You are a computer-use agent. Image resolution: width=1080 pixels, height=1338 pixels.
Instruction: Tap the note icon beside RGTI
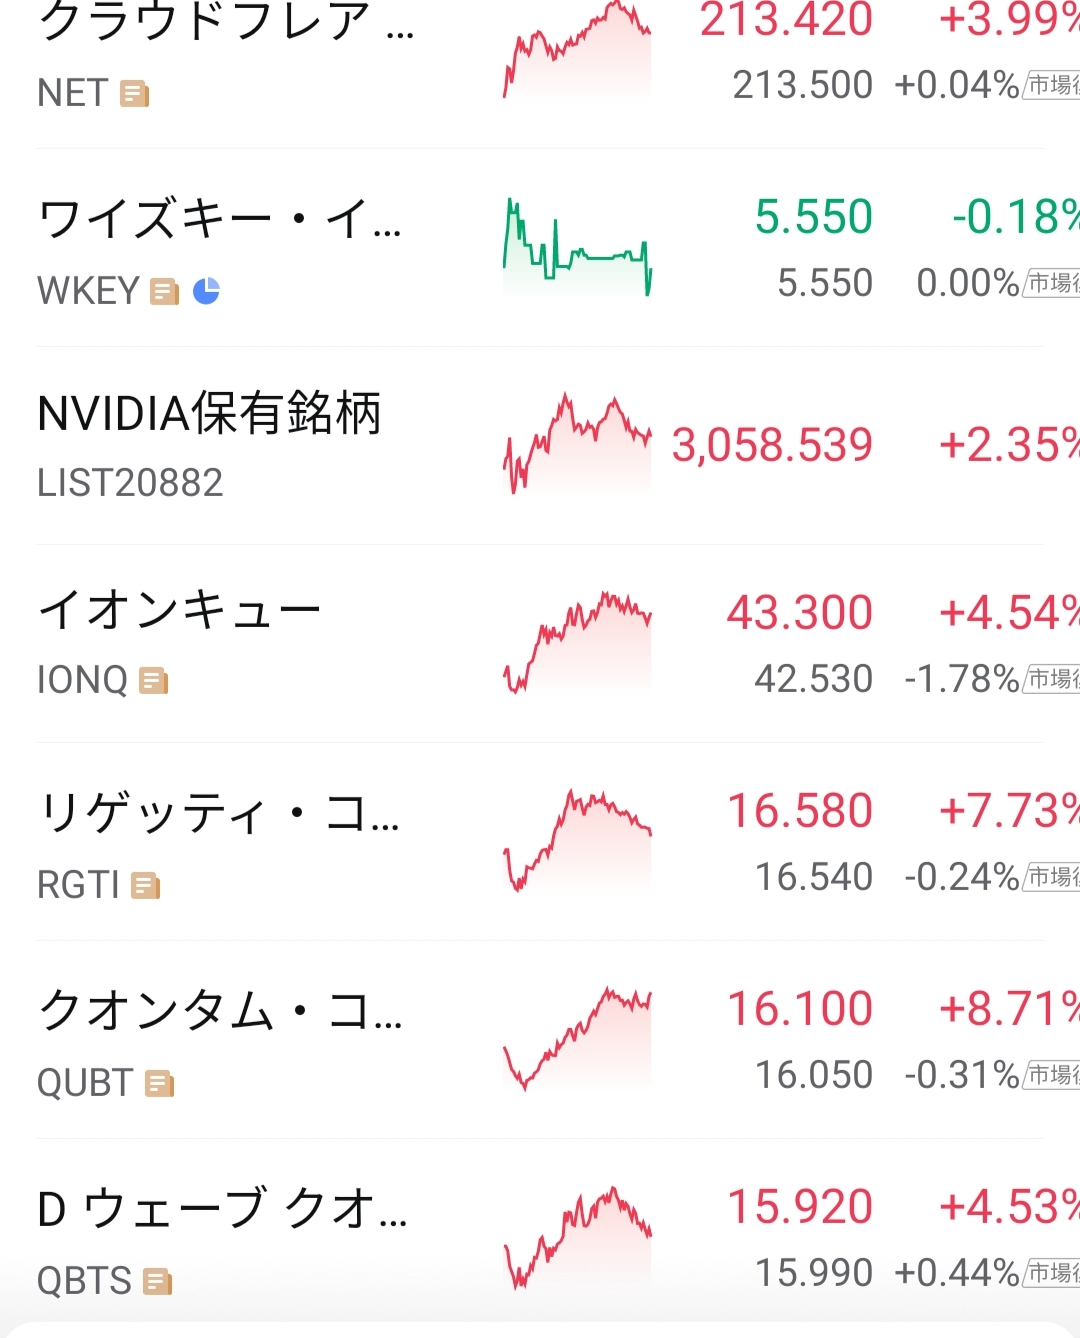point(145,886)
